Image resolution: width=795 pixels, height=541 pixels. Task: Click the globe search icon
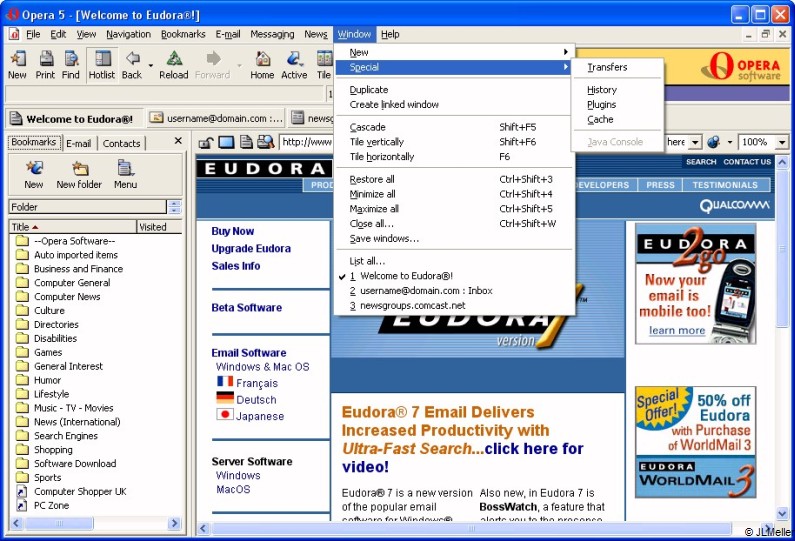click(x=714, y=142)
